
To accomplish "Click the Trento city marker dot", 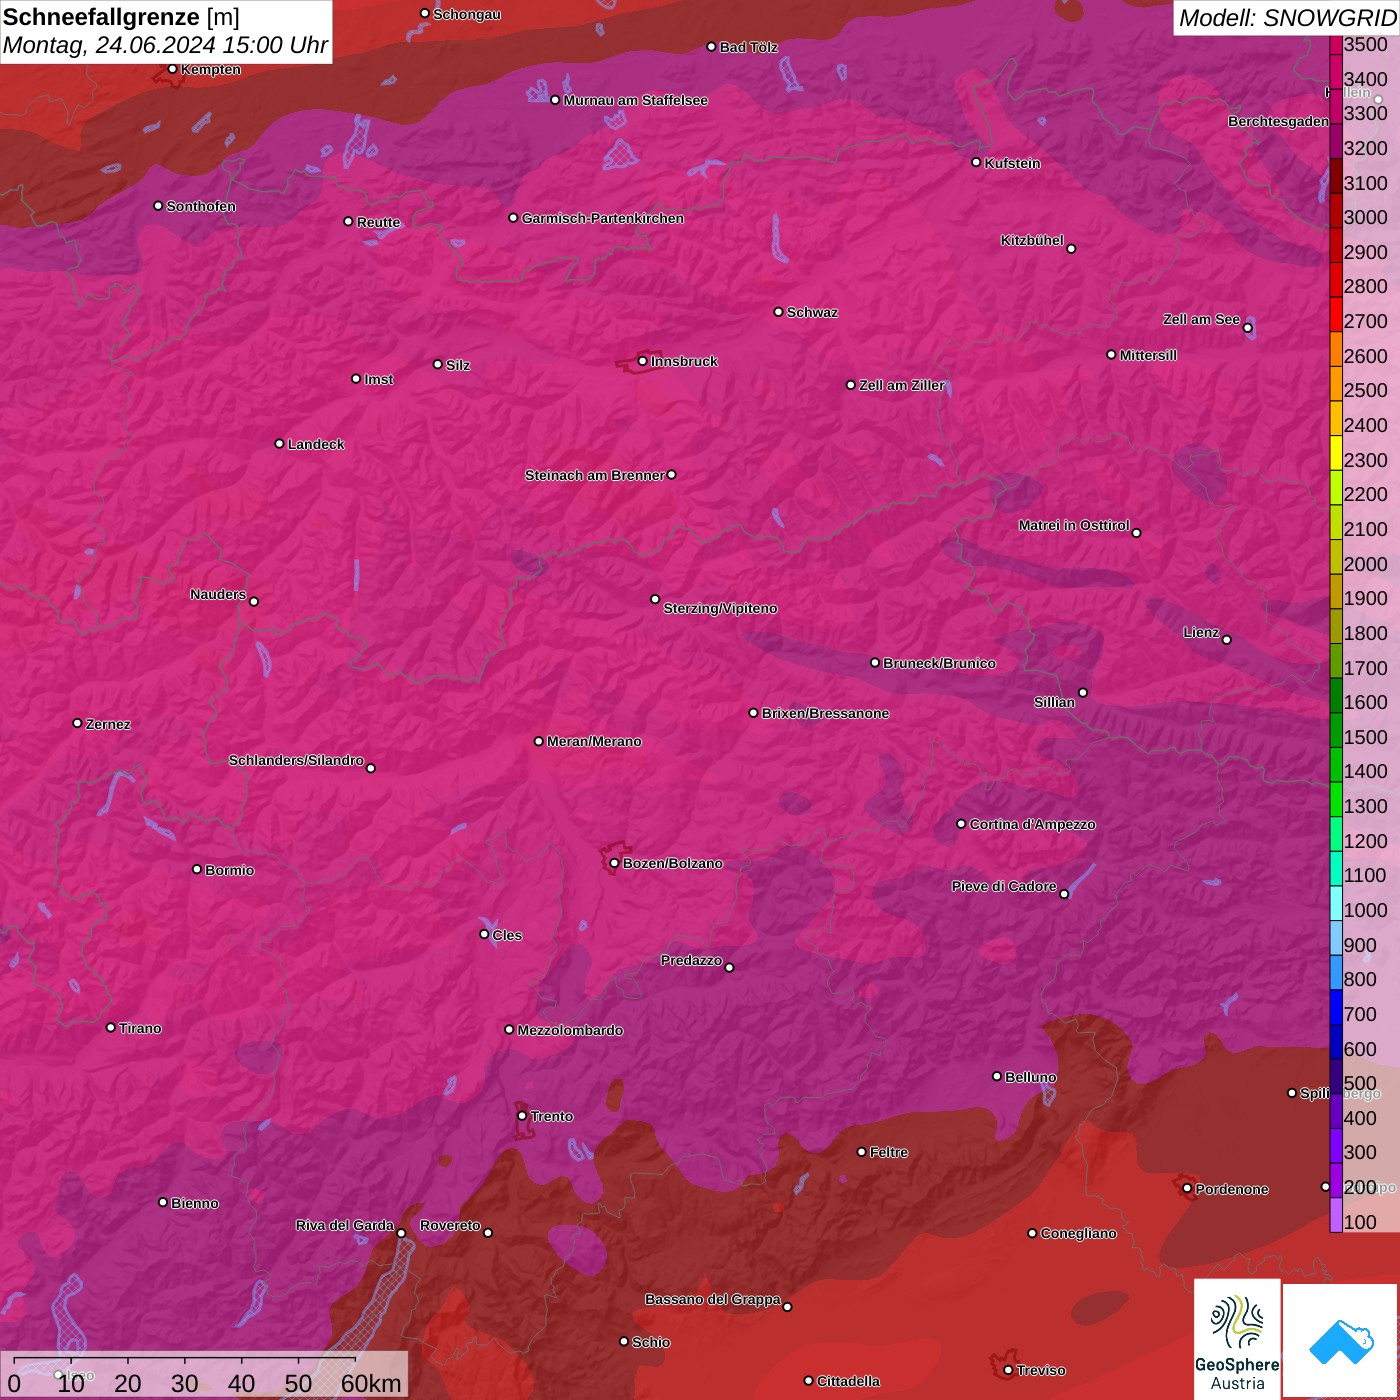I will (x=522, y=1116).
